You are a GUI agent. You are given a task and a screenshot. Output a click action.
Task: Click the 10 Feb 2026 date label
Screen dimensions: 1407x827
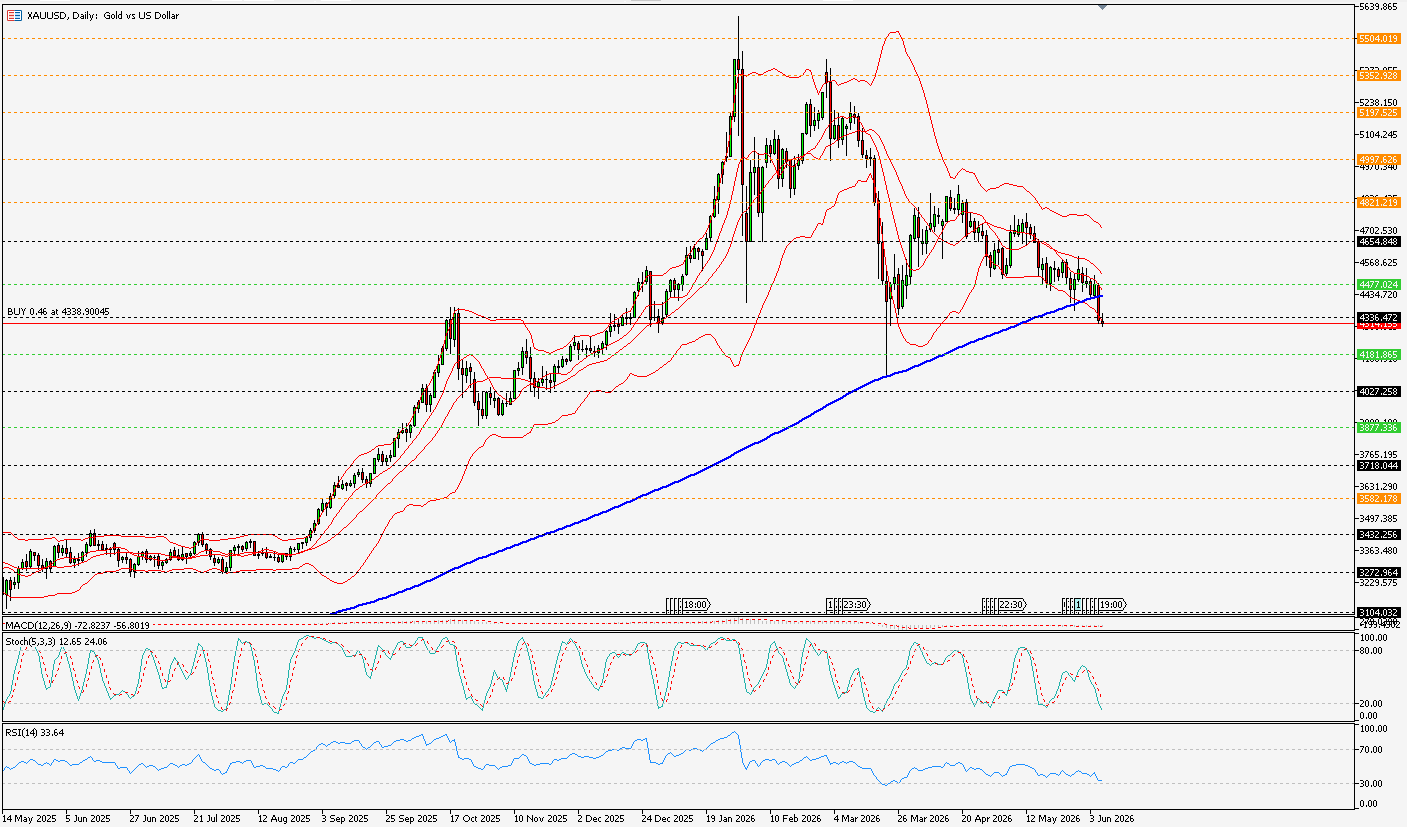click(796, 817)
